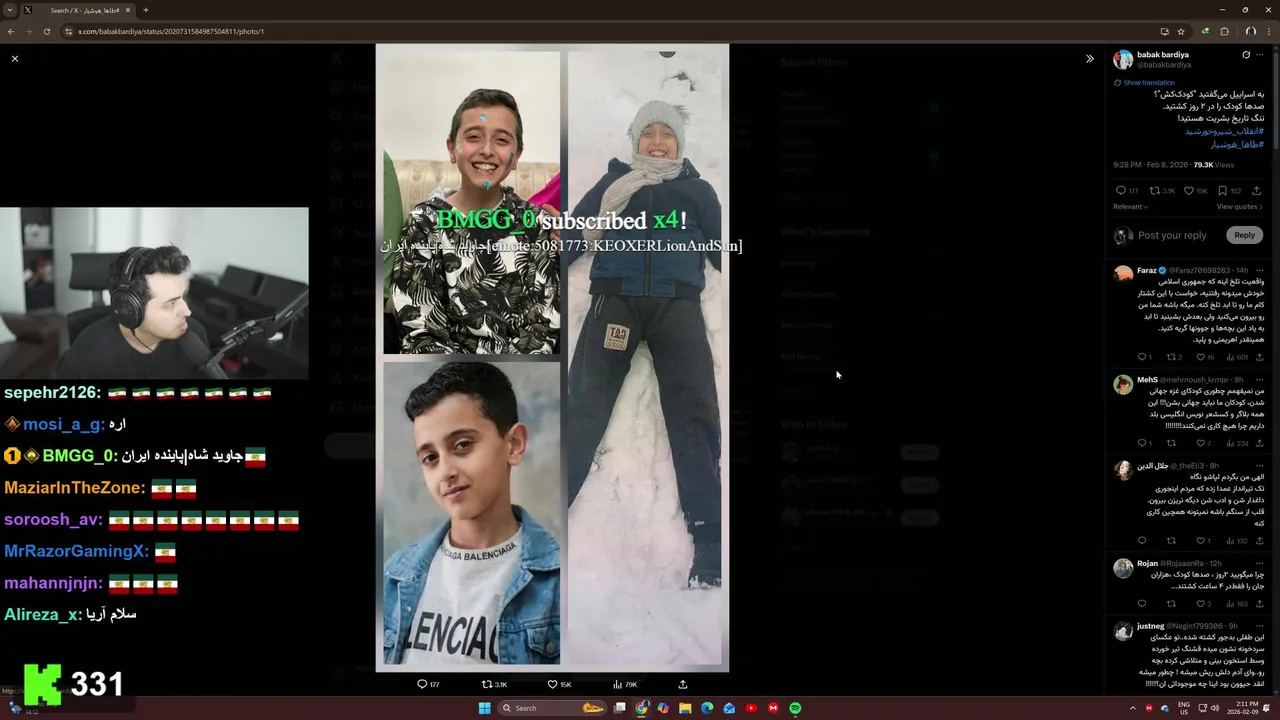Click the share icon under the photo

pos(683,684)
